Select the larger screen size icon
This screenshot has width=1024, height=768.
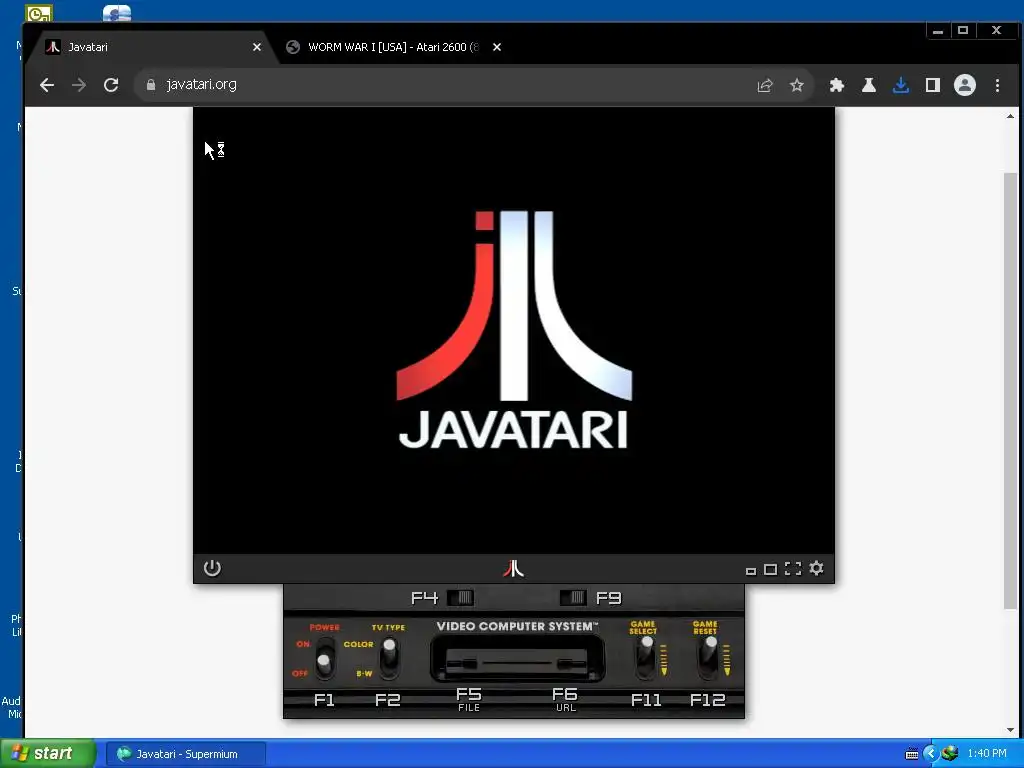tap(771, 569)
